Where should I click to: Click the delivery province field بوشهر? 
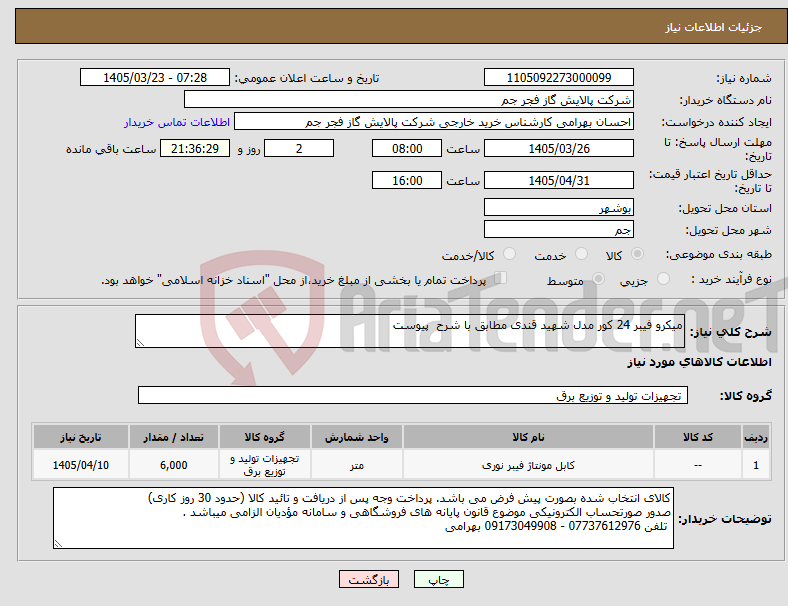coord(559,208)
